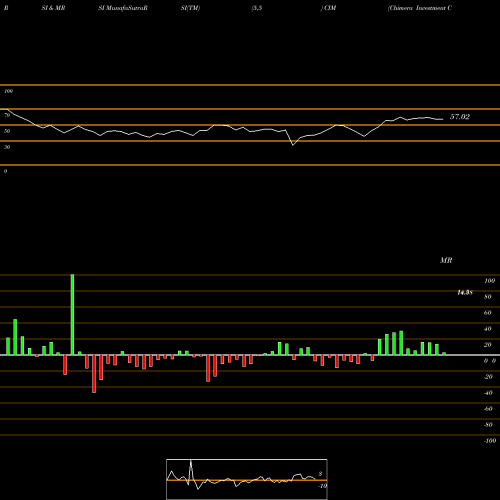Screen dimensions: 500x500
Task: Click the 0 label on the RSI axis
Action: 5,171
